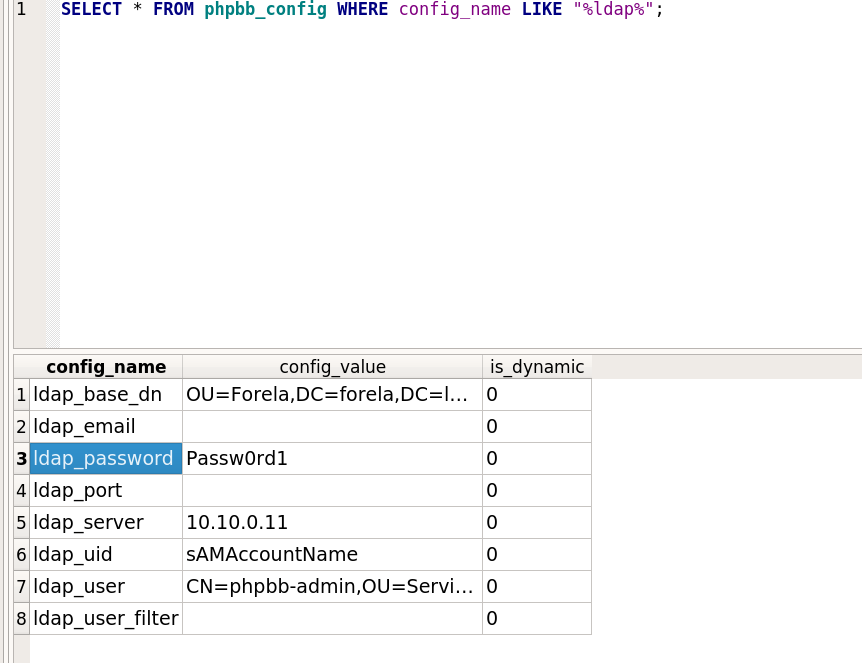862x663 pixels.
Task: Click row header number 2
Action: click(21, 427)
